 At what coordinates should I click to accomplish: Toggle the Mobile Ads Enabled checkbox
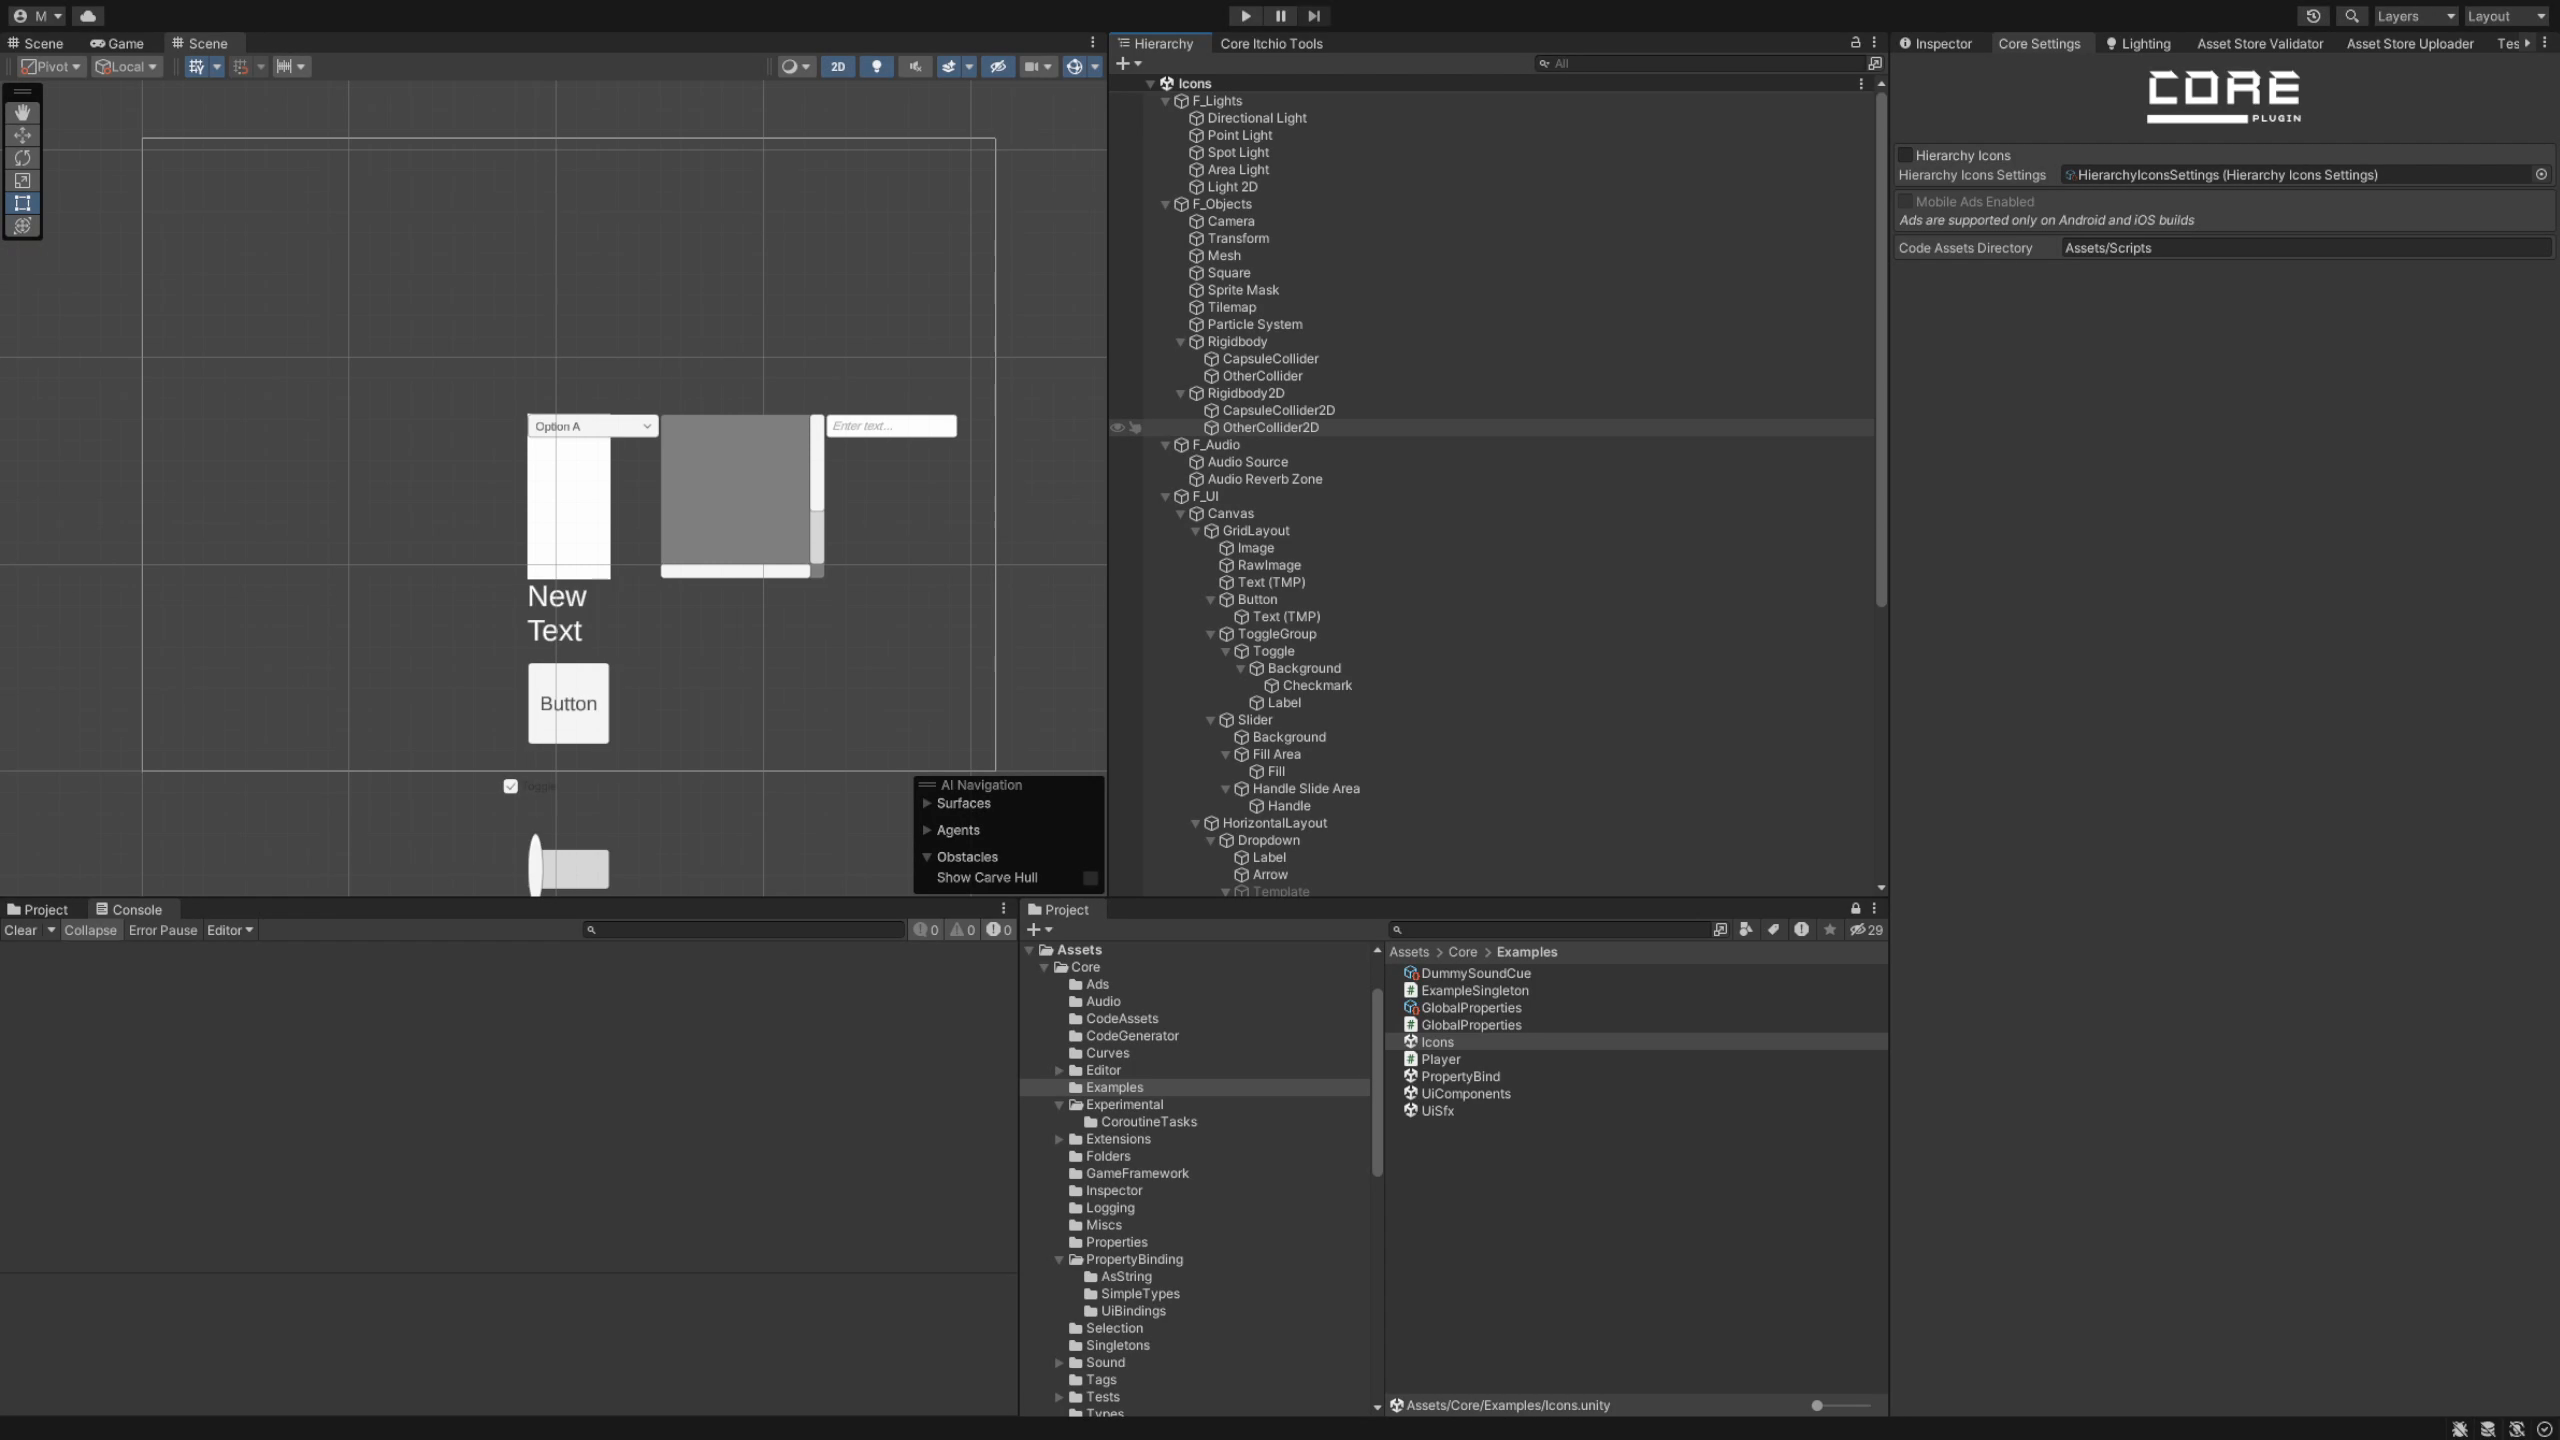tap(1906, 202)
